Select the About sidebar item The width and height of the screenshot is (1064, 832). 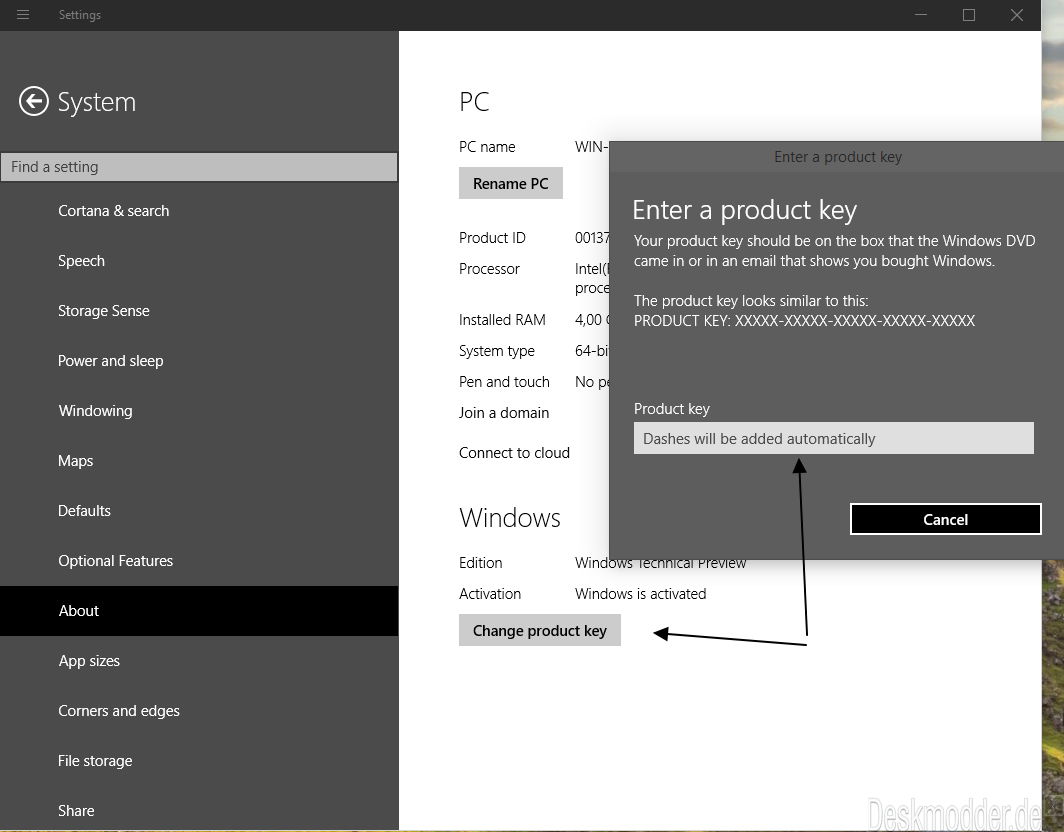point(199,611)
